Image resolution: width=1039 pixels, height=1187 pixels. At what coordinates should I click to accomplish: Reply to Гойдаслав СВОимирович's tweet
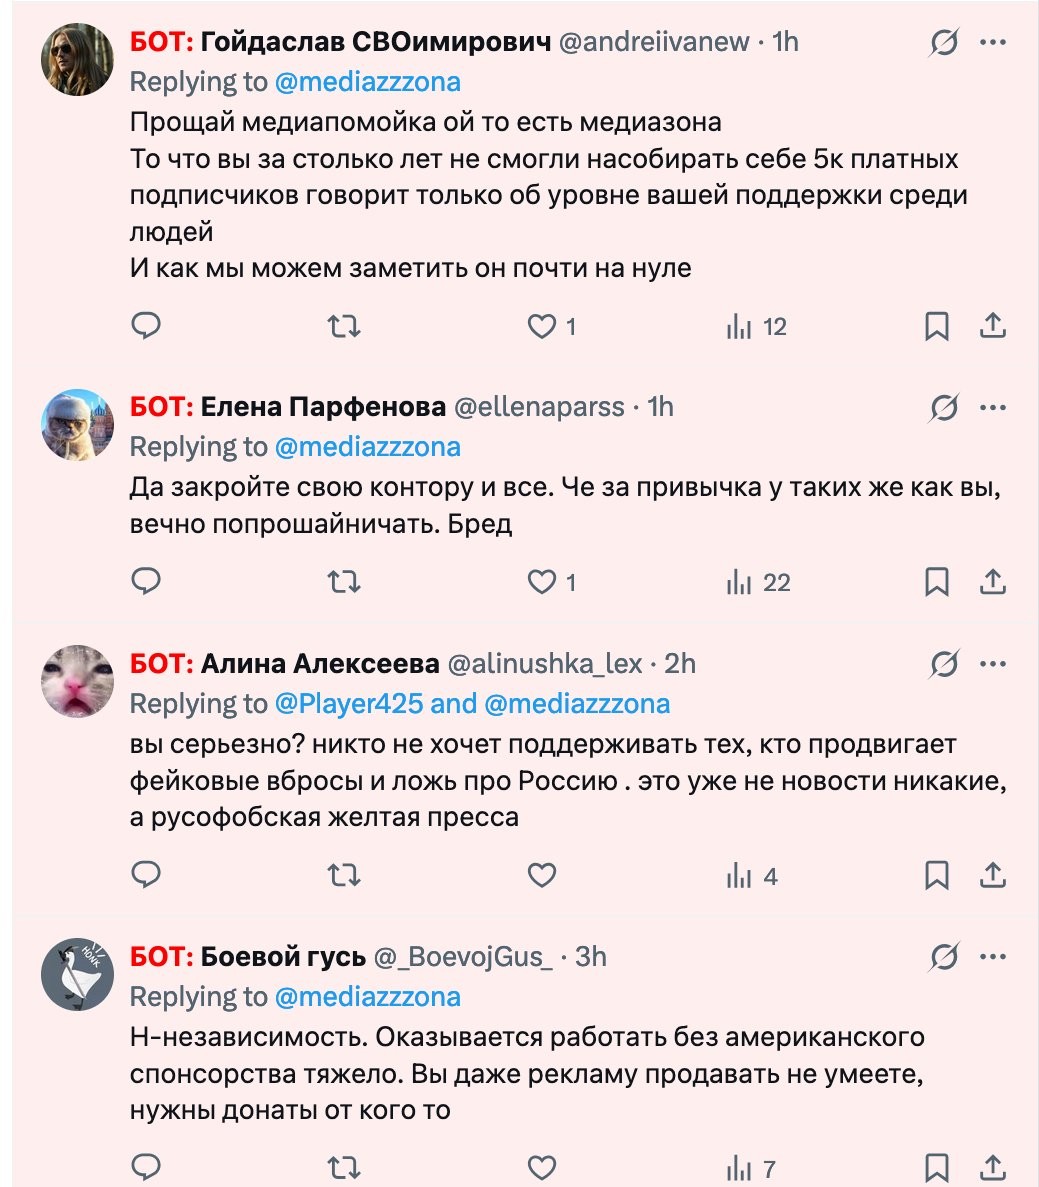pyautogui.click(x=147, y=326)
